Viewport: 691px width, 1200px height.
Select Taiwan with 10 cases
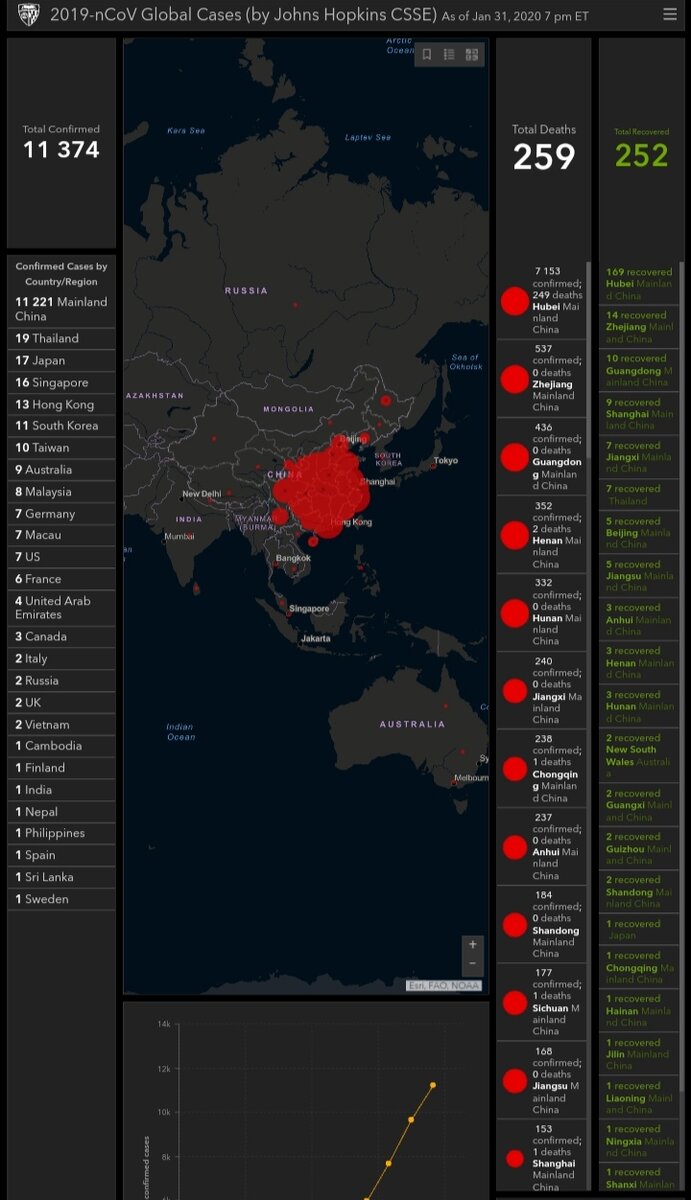point(61,447)
